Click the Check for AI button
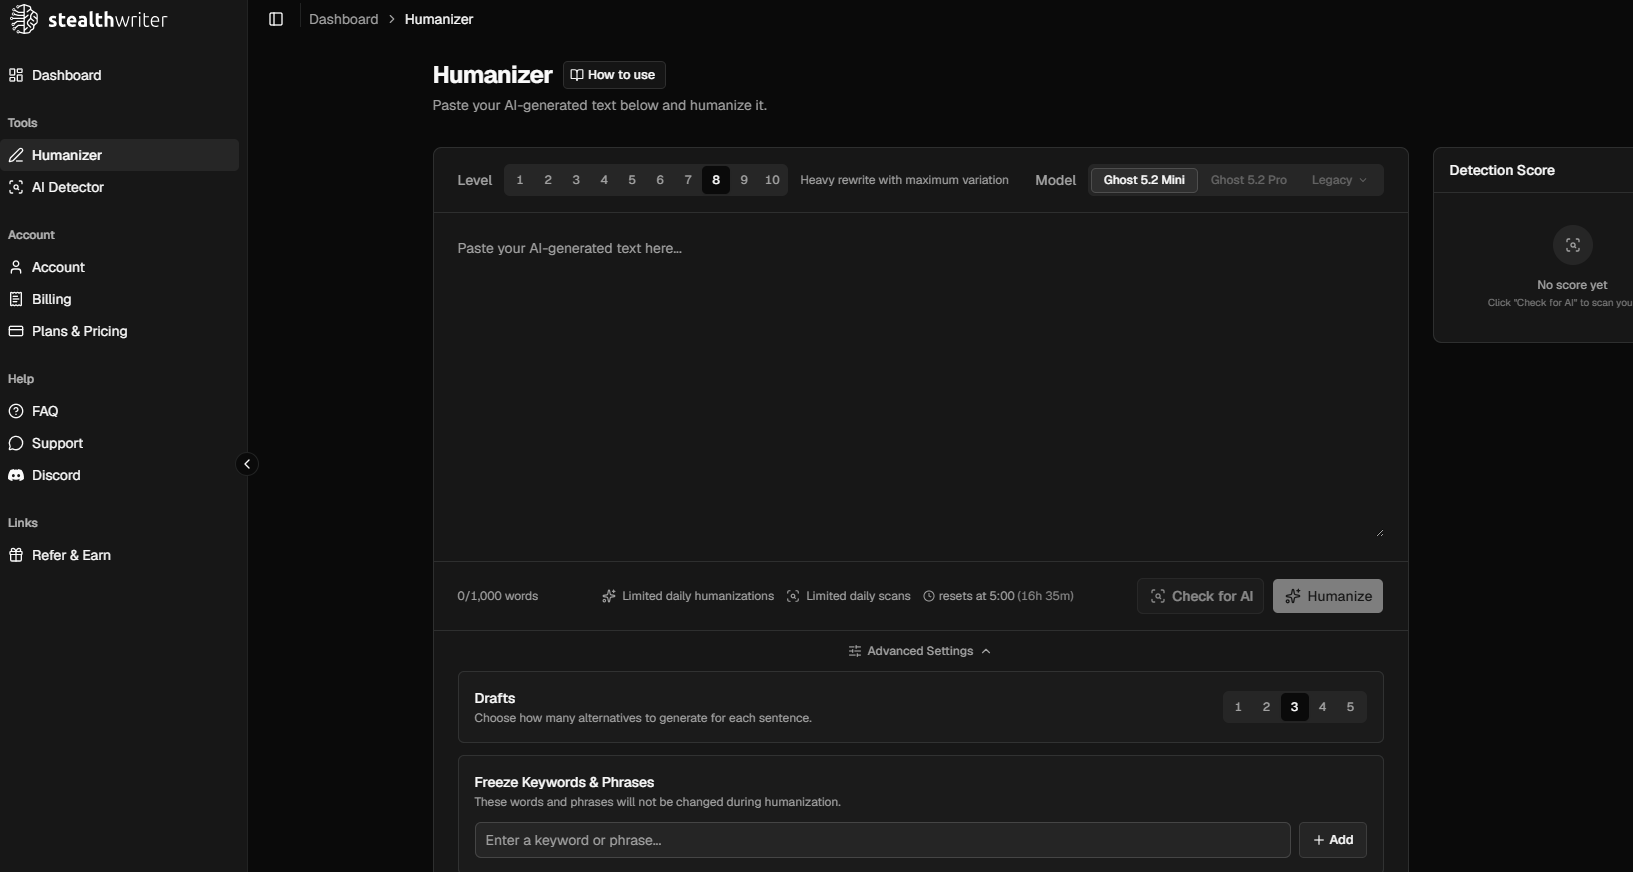Screen dimensions: 1633x872 [1201, 596]
